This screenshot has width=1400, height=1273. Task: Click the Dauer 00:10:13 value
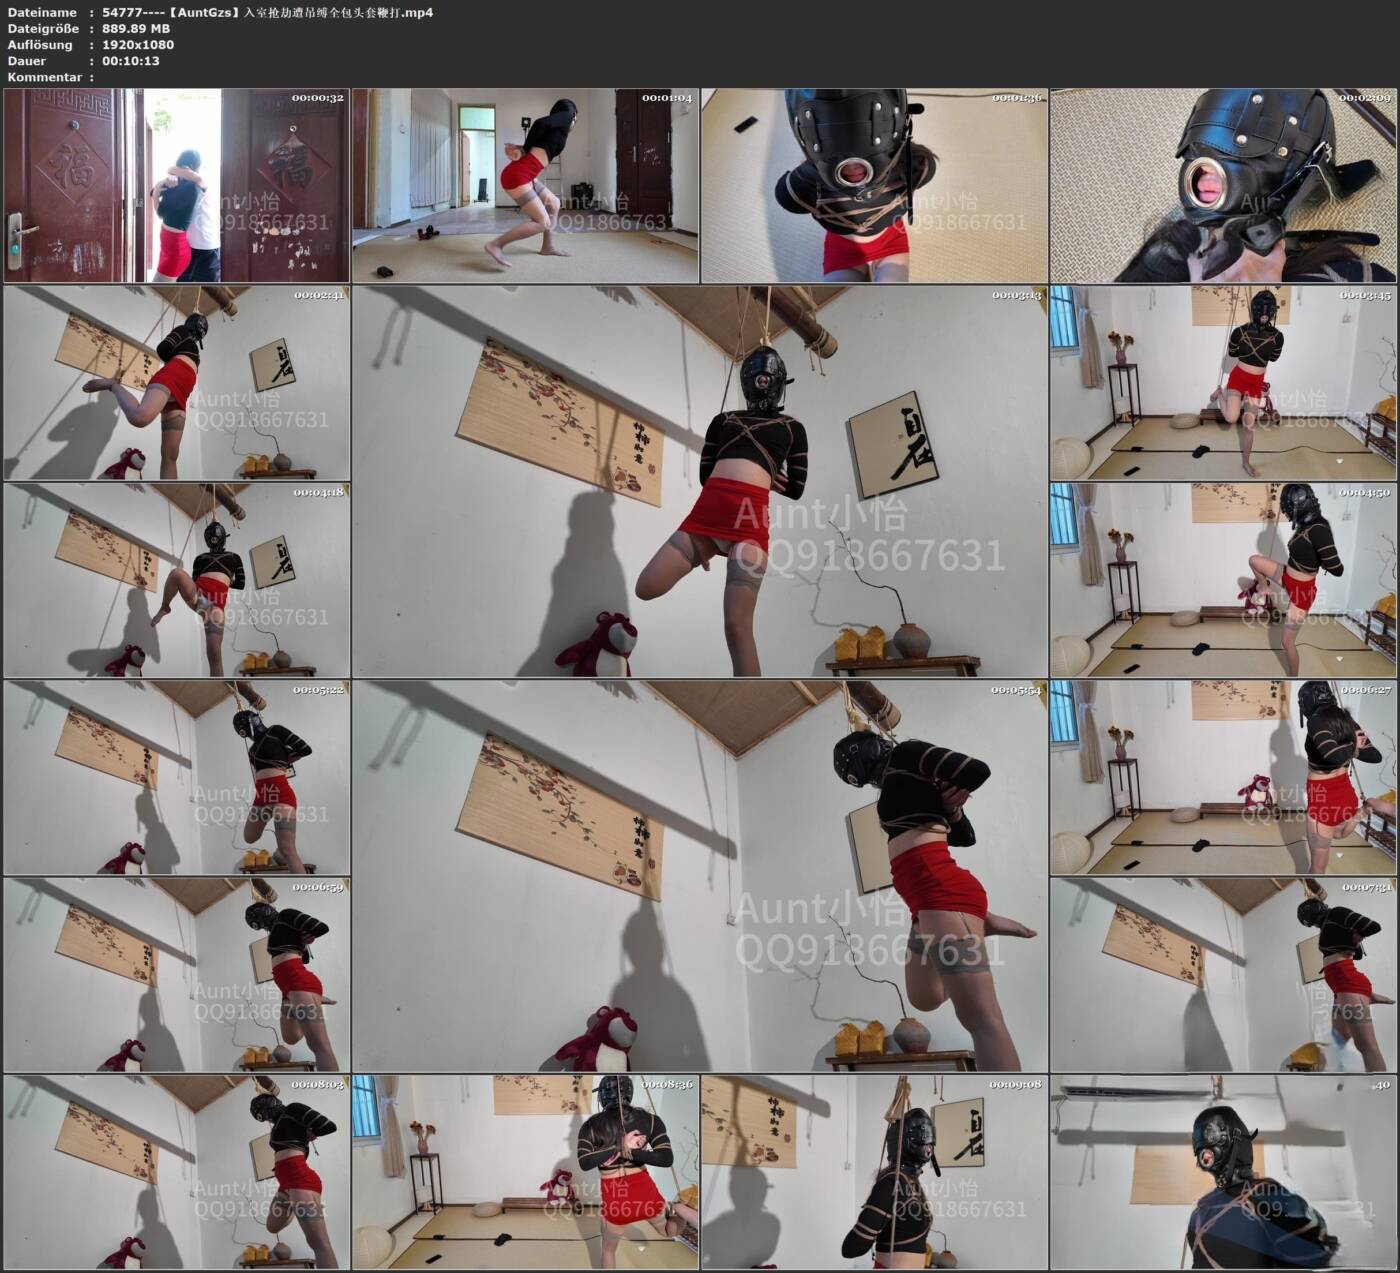click(x=131, y=61)
